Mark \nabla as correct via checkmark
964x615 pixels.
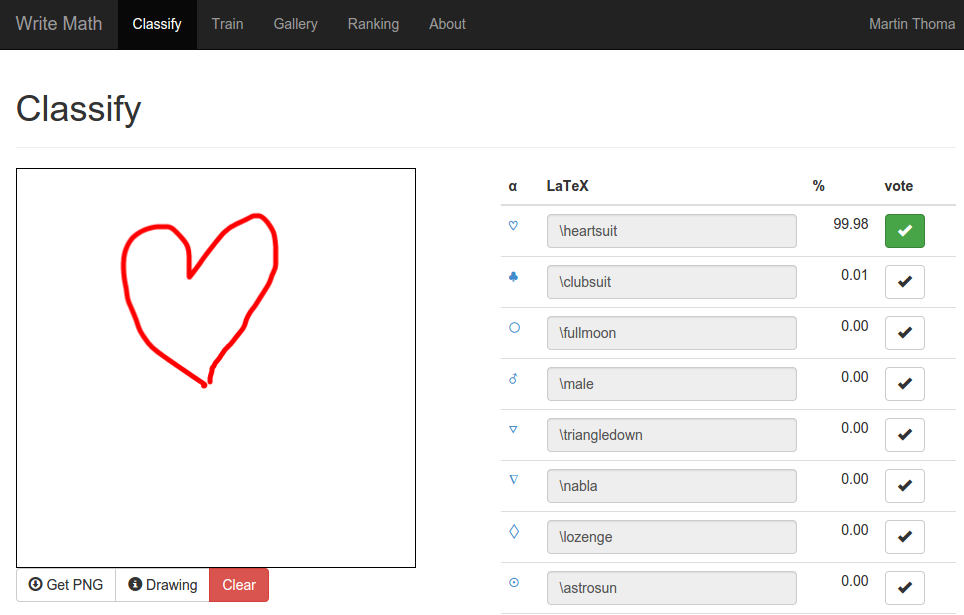[904, 486]
